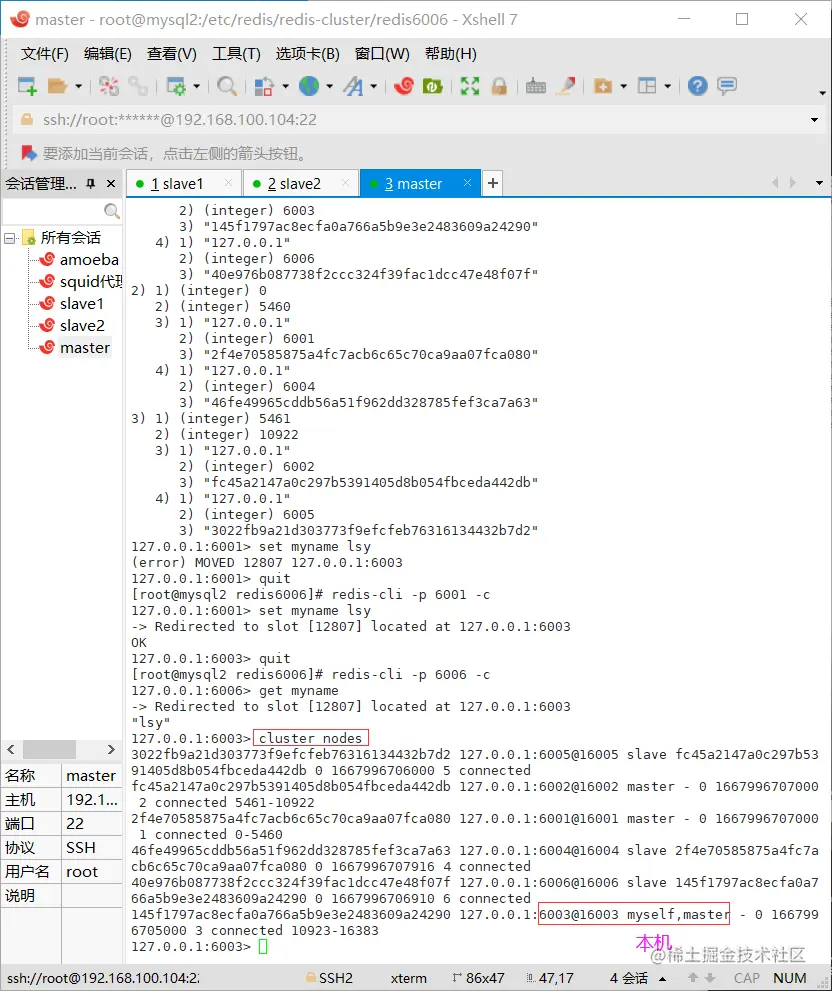Click the terminal cursor prompt 127.0.0.1:6003>
Screen dimensions: 832x991
coord(191,947)
